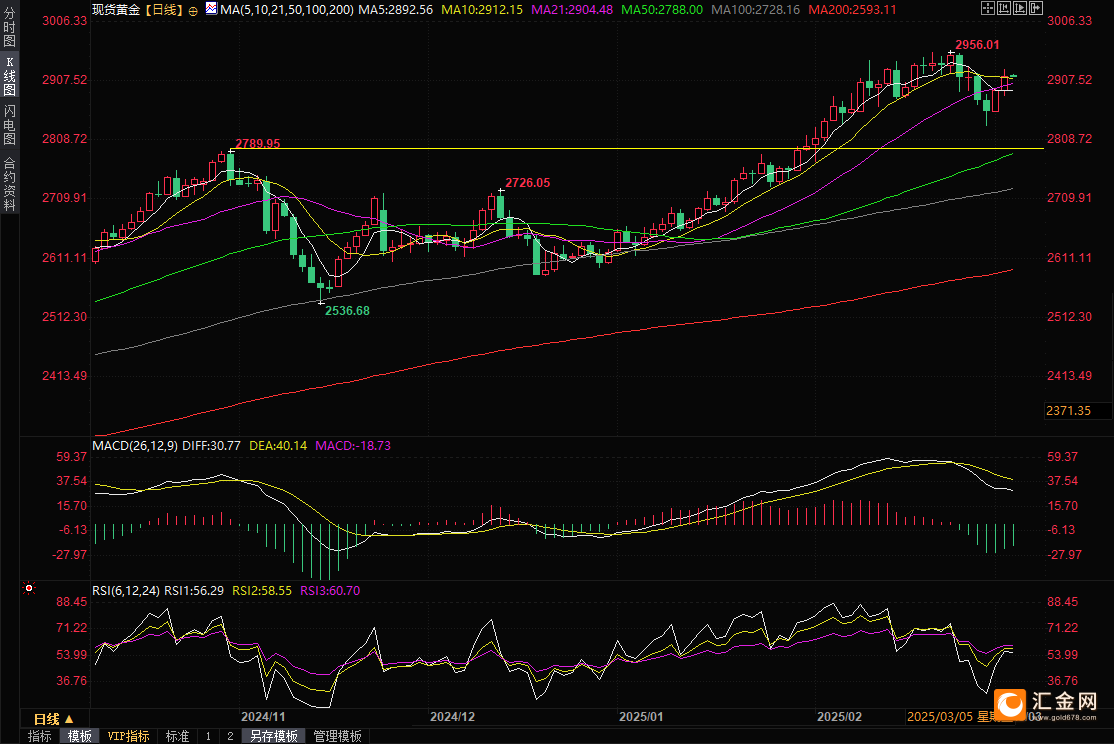Screen dimensions: 1114x744
Task: Select the 指标 tab at bottom
Action: 40,736
